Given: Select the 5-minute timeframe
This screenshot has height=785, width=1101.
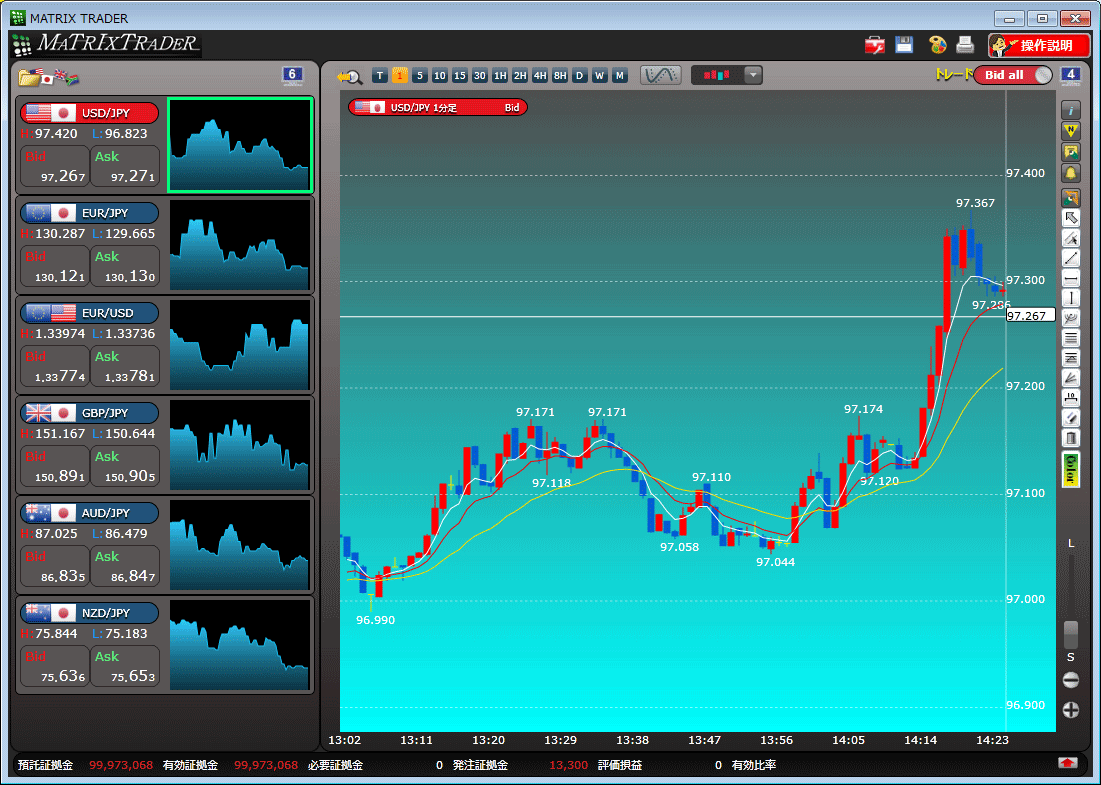Looking at the screenshot, I should (419, 76).
